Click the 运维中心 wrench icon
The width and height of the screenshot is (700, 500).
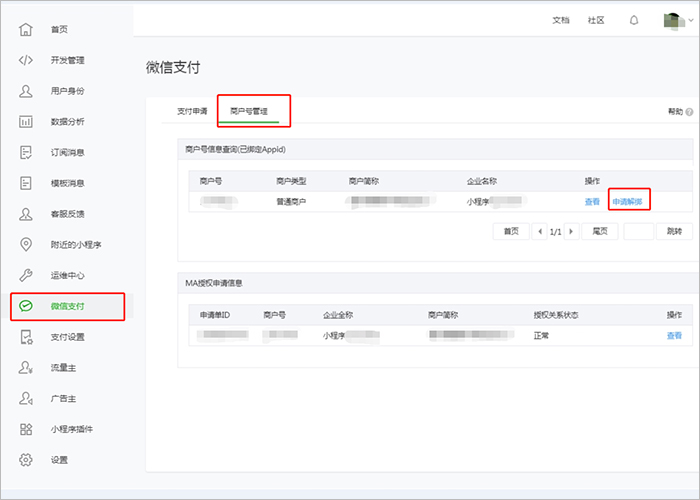[x=26, y=275]
